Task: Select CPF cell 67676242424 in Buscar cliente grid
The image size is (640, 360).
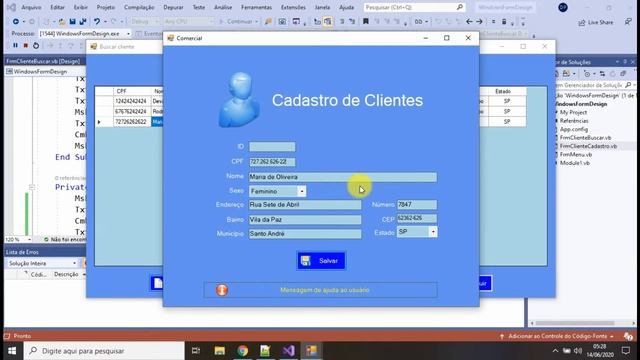Action: [x=132, y=111]
